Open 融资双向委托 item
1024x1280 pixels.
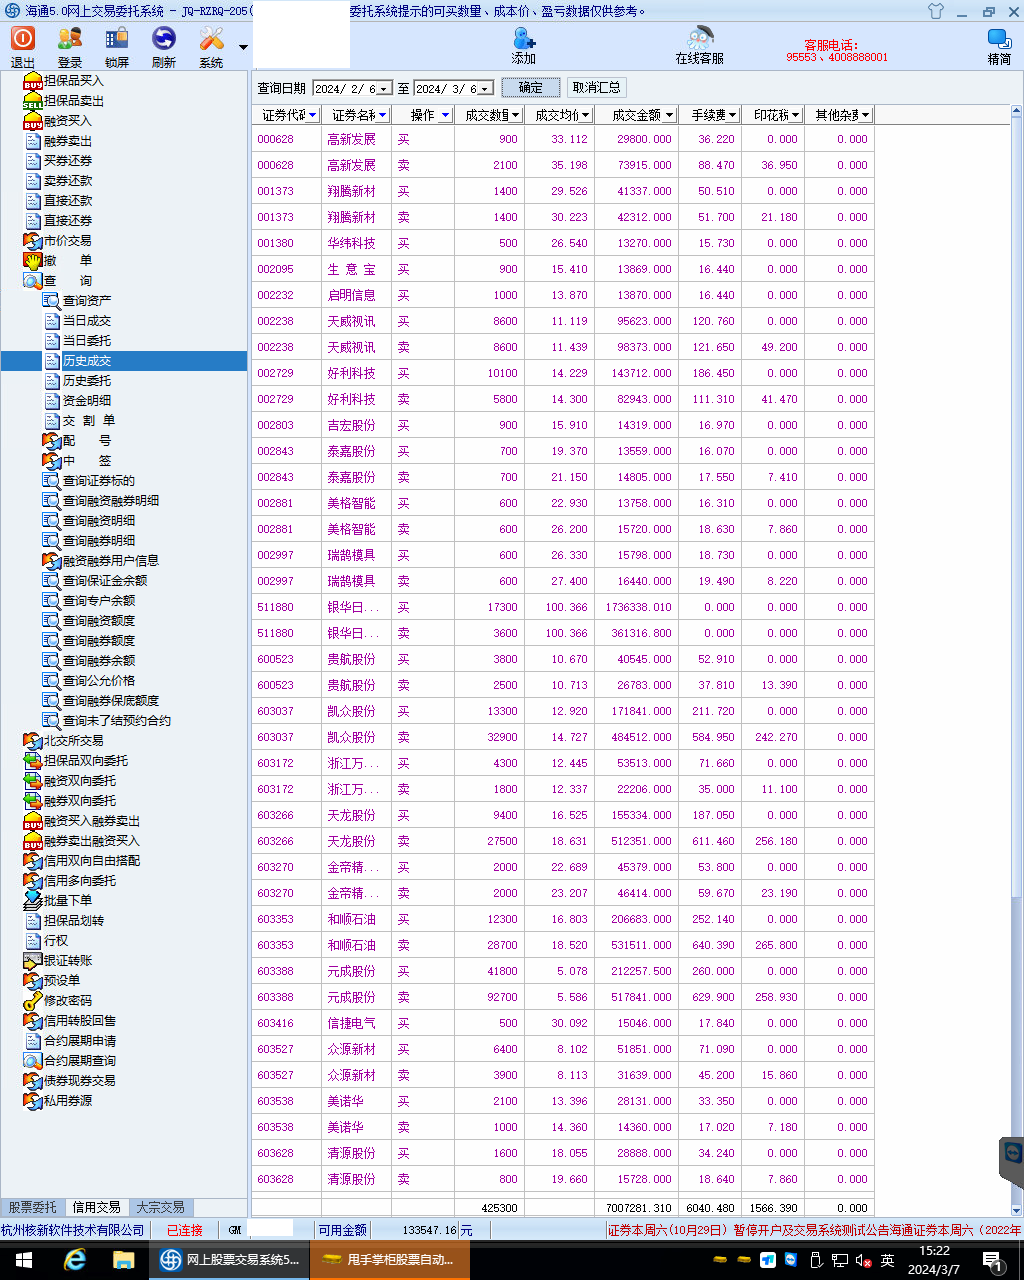pos(80,780)
